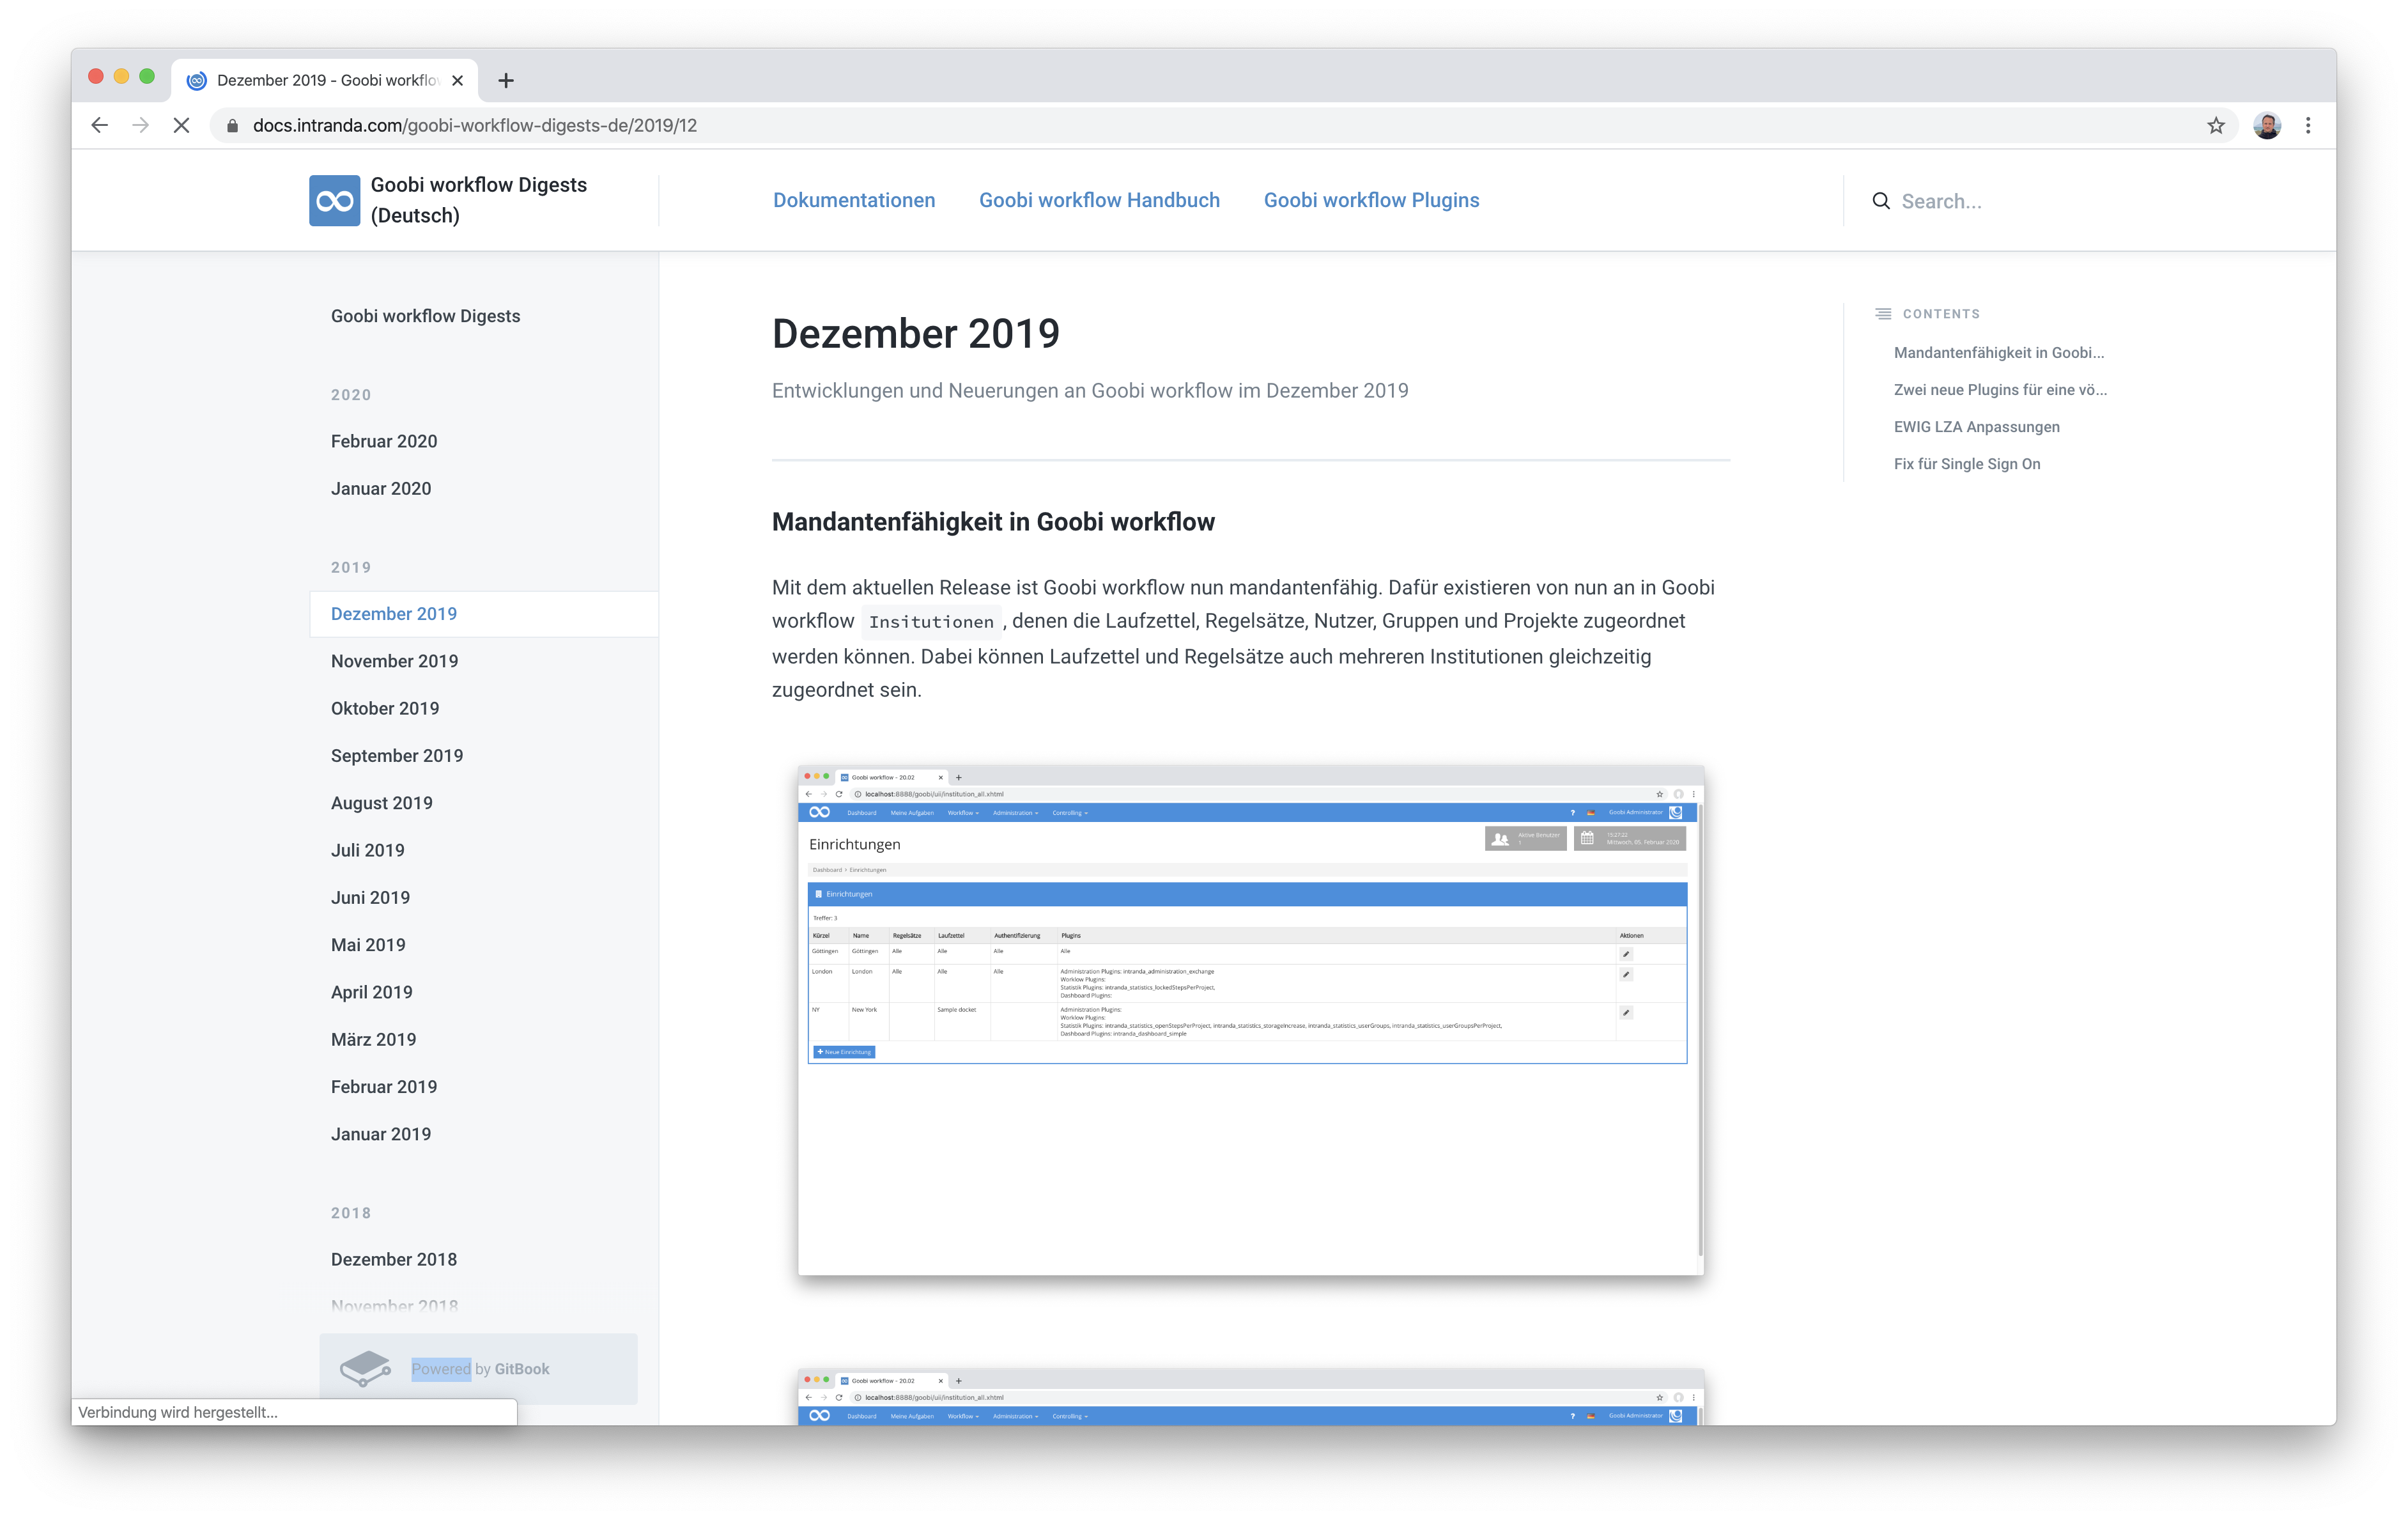Open the Dezember 2018 digest
Viewport: 2408px width, 1520px height.
[x=394, y=1259]
